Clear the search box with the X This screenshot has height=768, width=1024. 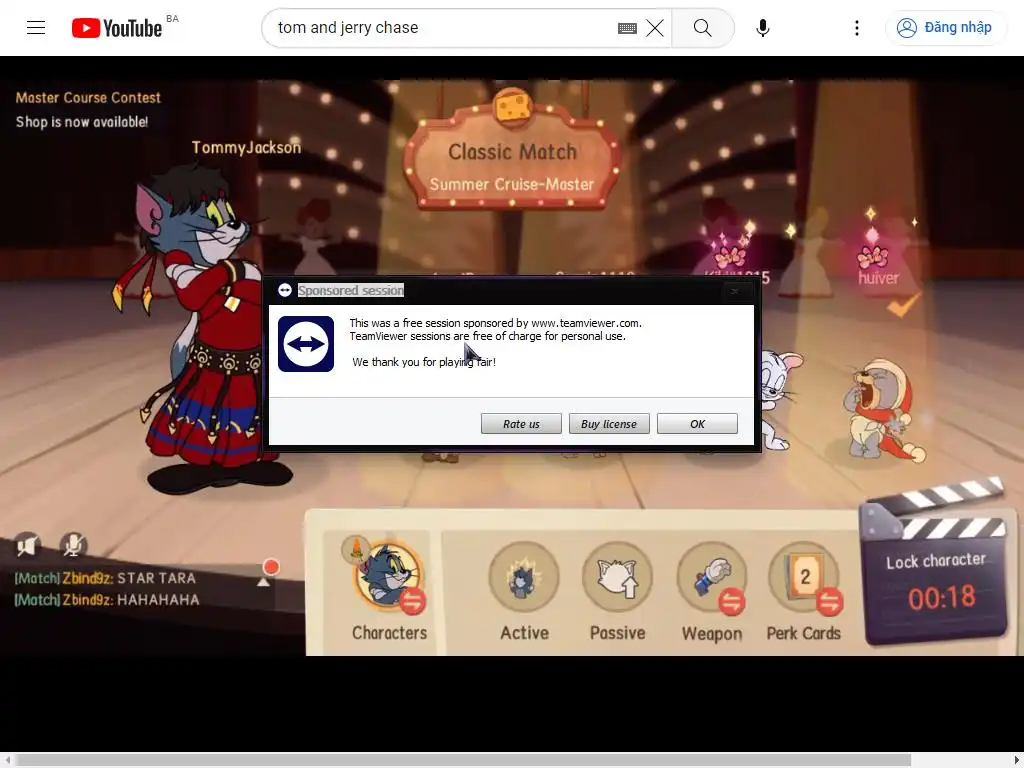click(655, 28)
